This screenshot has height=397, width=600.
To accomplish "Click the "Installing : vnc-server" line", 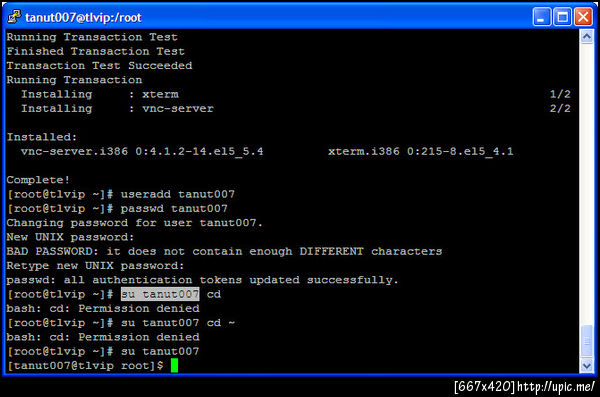I will coord(117,108).
